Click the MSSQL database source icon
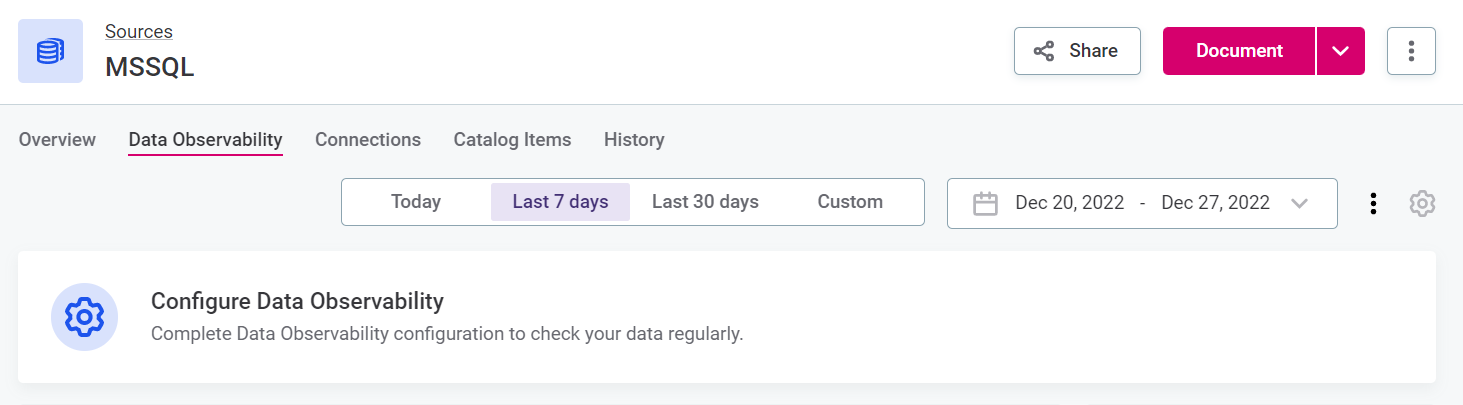The height and width of the screenshot is (405, 1463). [x=50, y=51]
